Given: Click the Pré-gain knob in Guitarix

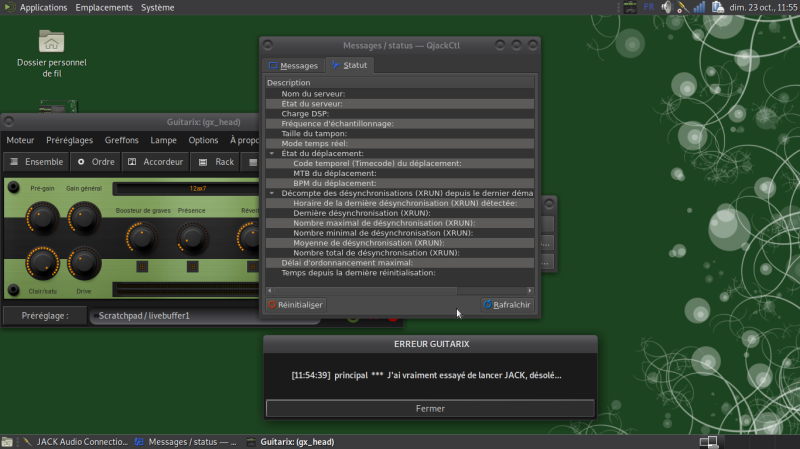Looking at the screenshot, I should 42,218.
